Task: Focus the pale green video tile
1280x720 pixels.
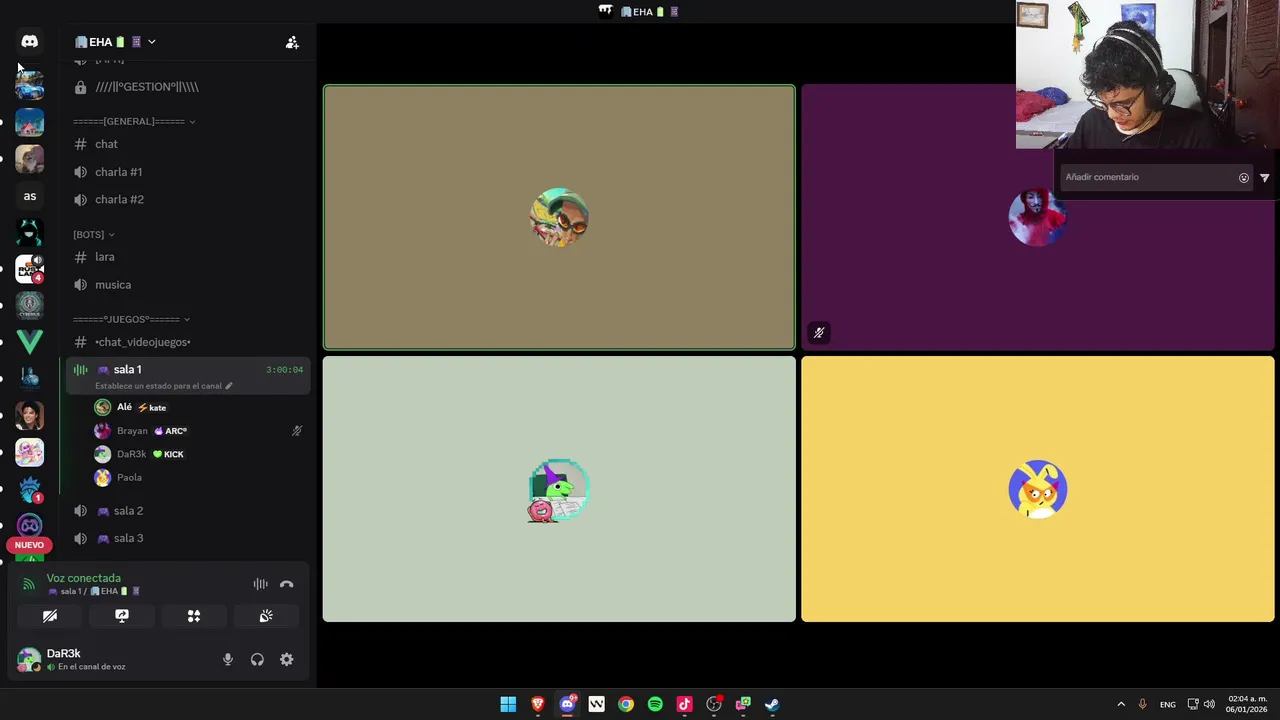Action: click(559, 489)
